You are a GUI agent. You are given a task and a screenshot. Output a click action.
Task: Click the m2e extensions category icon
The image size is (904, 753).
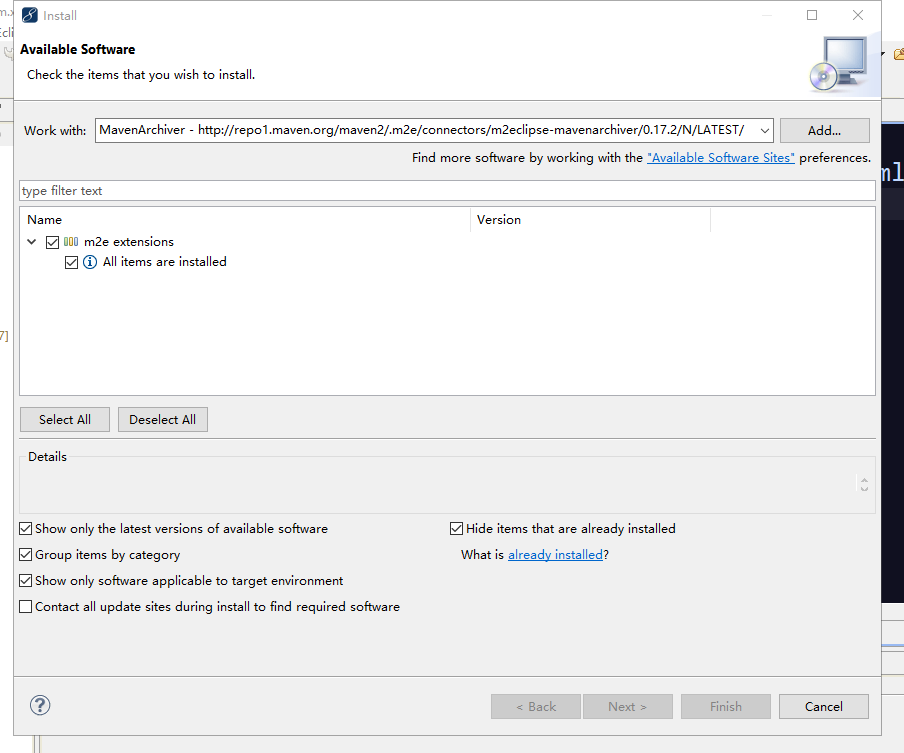tap(71, 242)
